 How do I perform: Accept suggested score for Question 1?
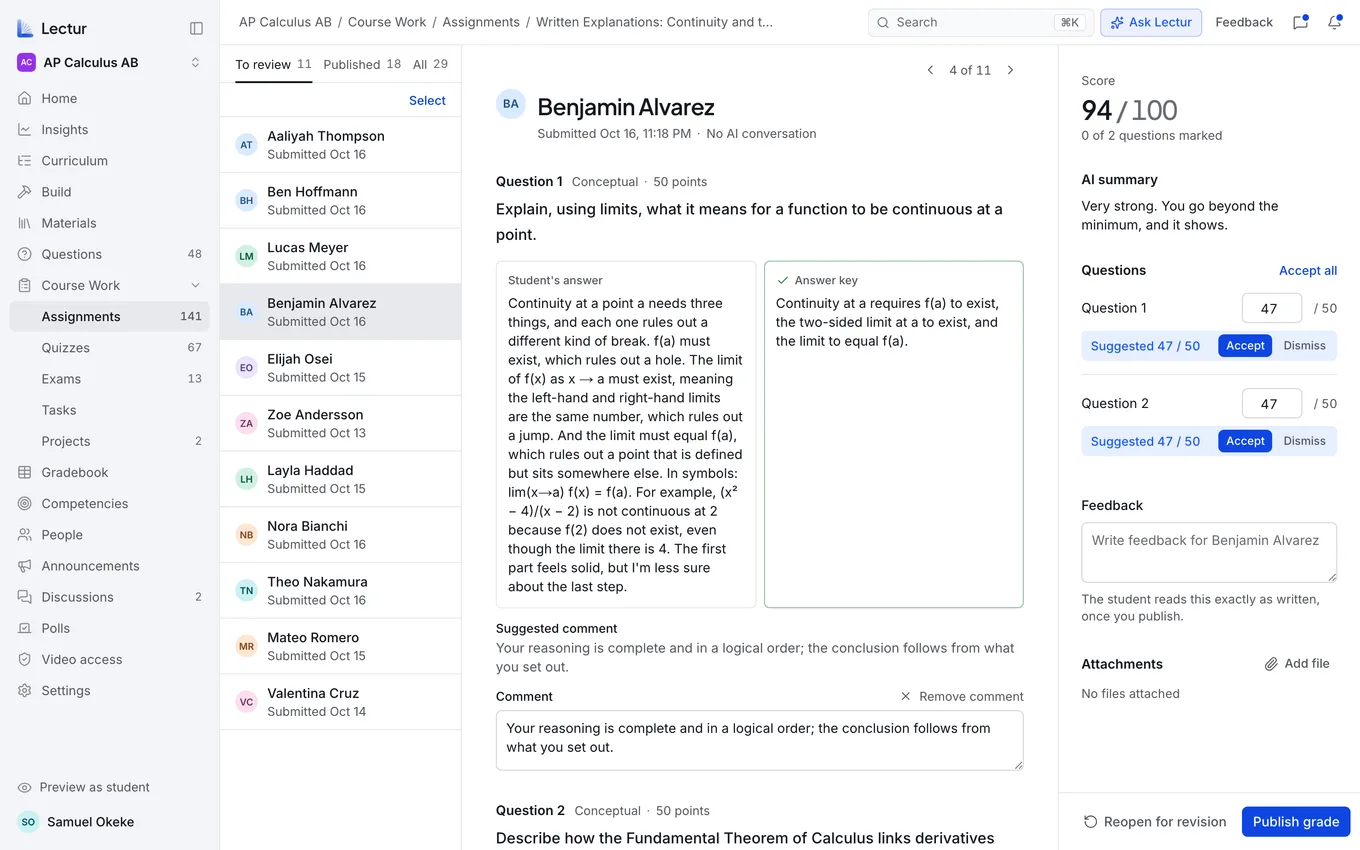click(x=1245, y=346)
